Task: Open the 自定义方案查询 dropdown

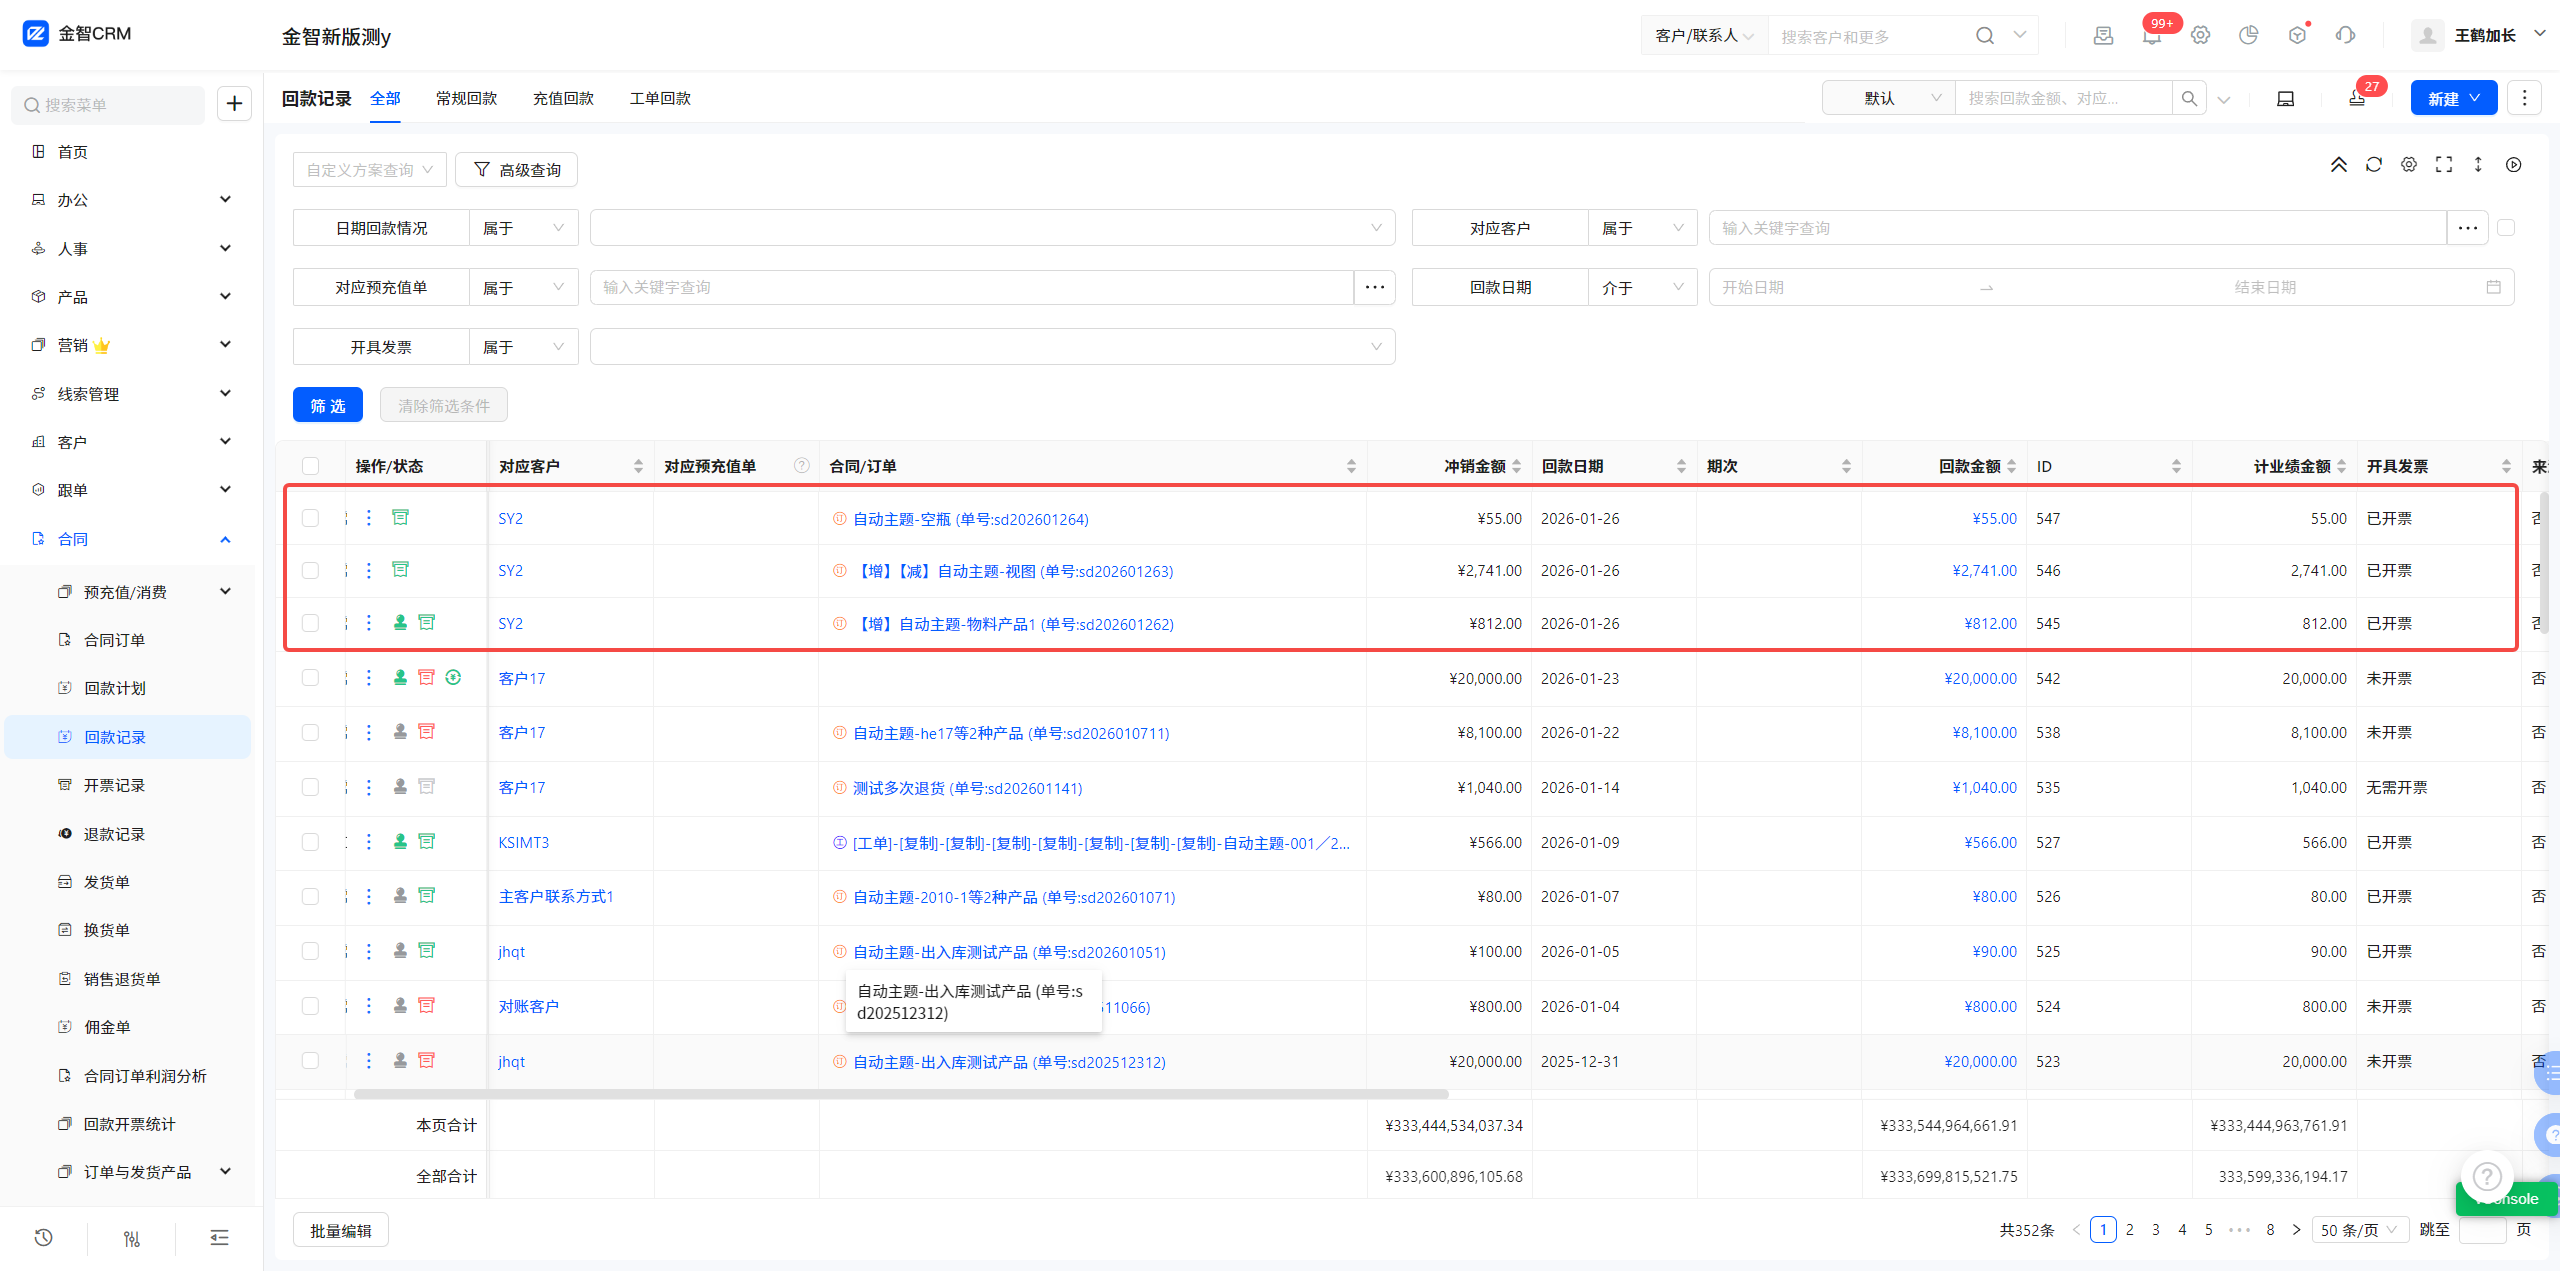Action: (x=369, y=170)
